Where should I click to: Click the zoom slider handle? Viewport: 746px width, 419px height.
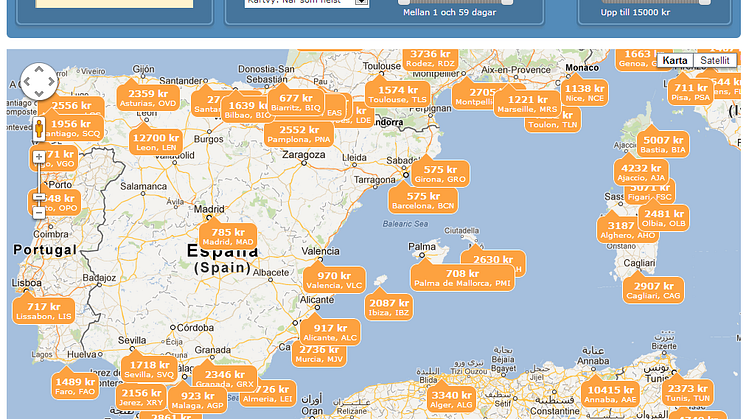click(39, 196)
